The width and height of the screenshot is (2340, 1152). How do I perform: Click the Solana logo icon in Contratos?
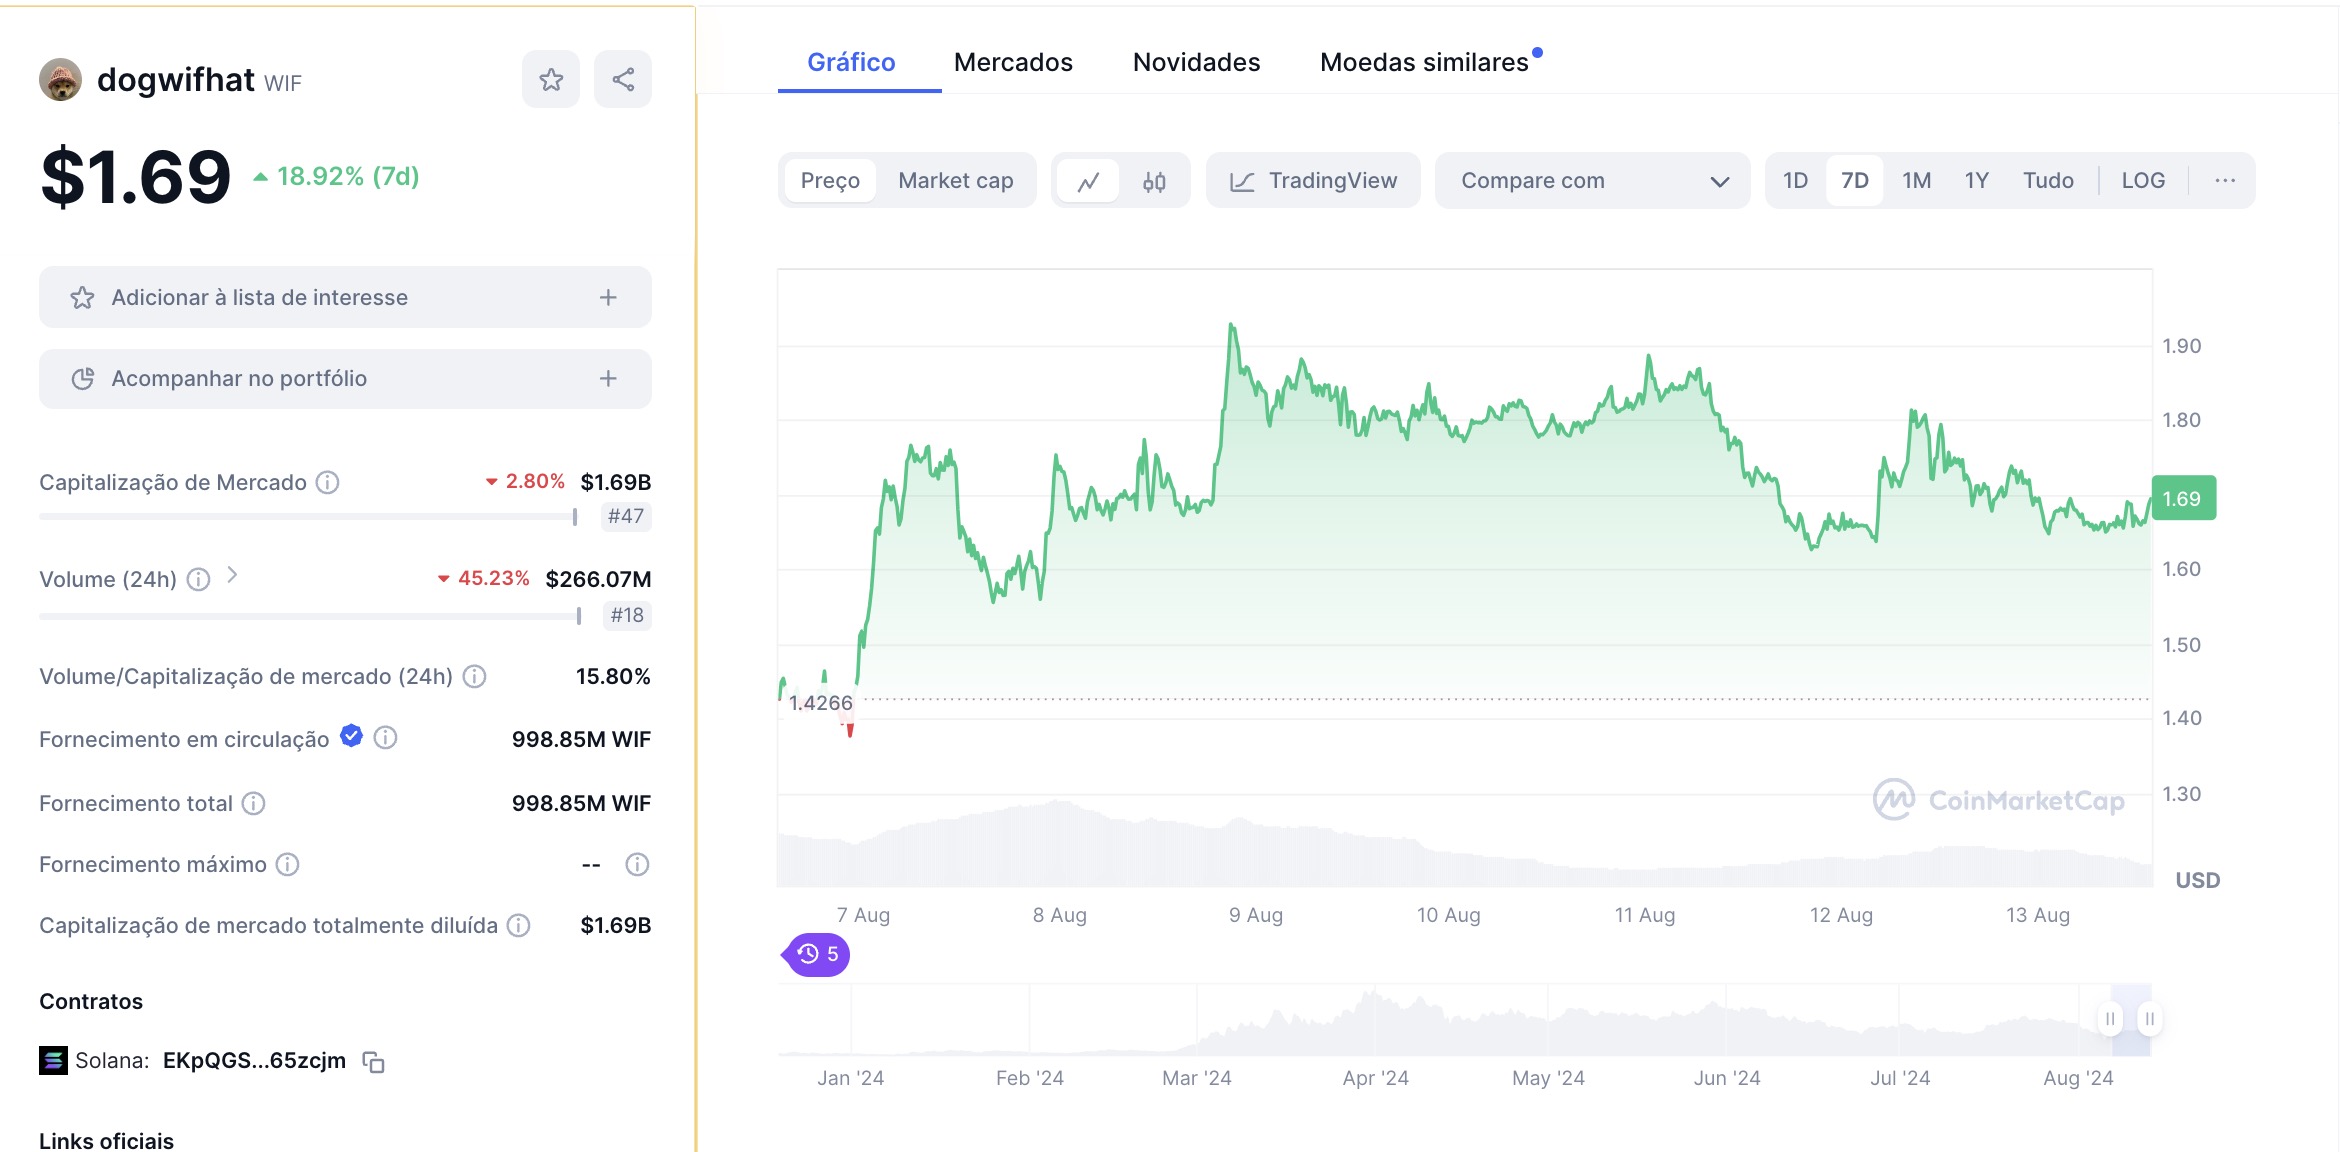coord(53,1060)
